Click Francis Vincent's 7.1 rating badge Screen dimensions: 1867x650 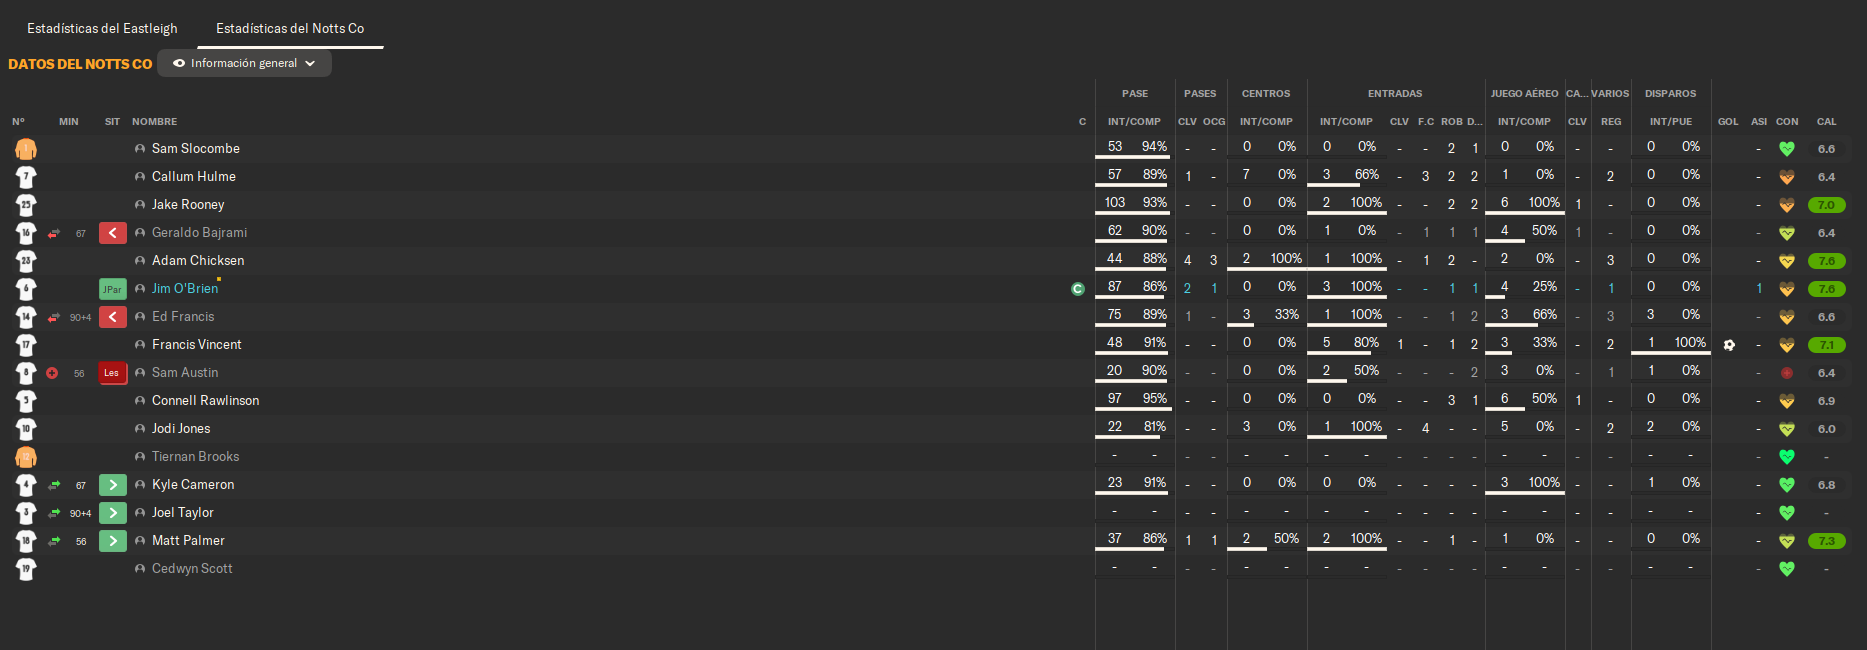pyautogui.click(x=1827, y=345)
